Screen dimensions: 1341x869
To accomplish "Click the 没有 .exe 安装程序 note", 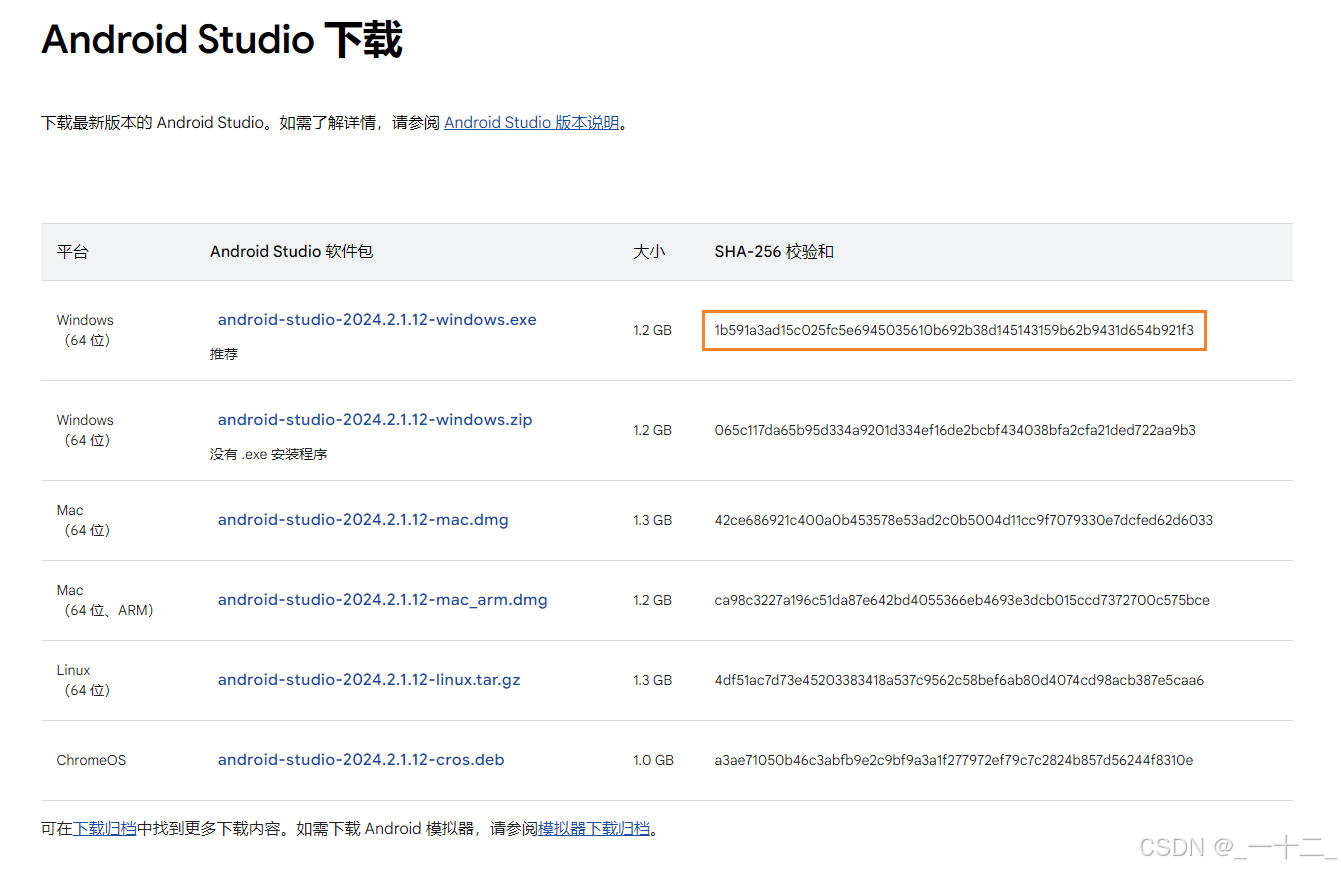I will pyautogui.click(x=268, y=454).
